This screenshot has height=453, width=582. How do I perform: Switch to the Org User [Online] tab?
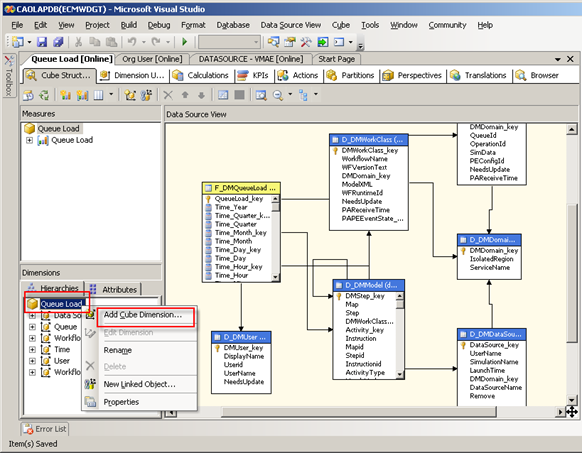152,59
